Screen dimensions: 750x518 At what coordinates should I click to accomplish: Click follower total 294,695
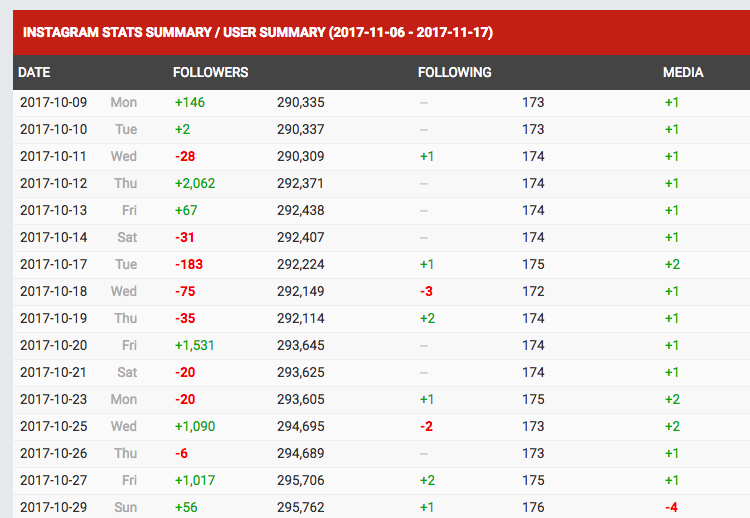pos(300,427)
